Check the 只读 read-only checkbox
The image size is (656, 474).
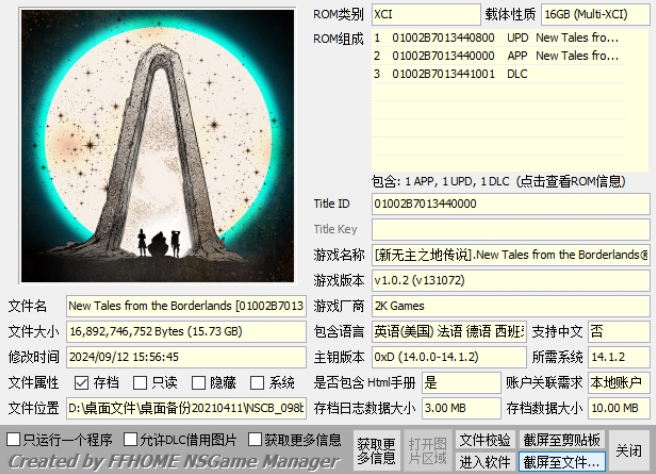(140, 382)
